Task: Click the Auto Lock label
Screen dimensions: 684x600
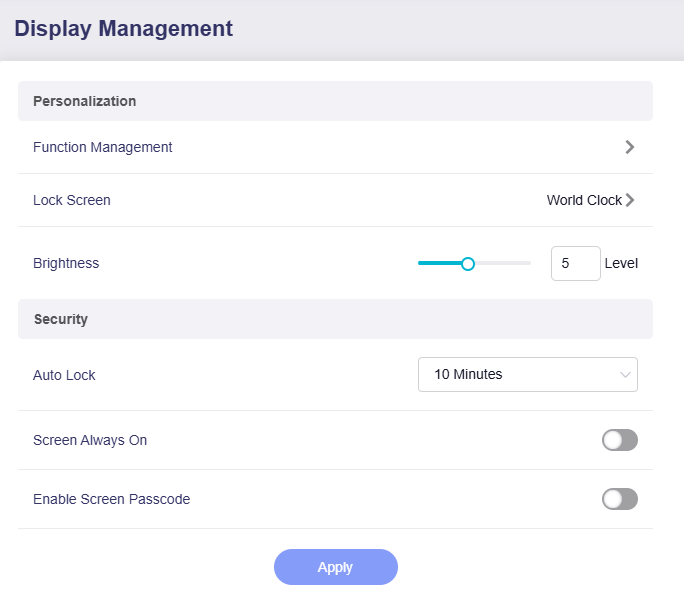Action: coord(64,375)
